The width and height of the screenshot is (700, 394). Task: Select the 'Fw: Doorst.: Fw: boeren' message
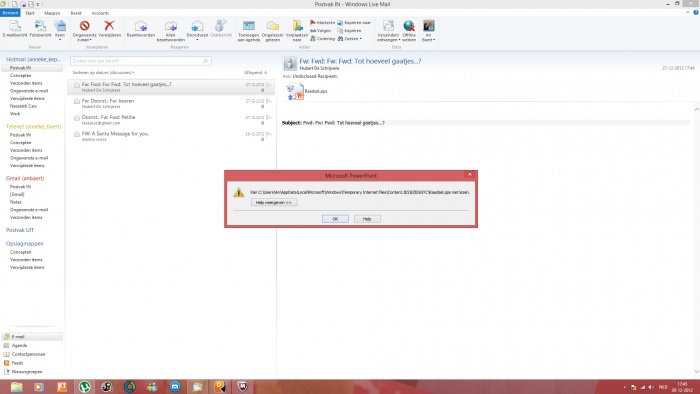pos(171,104)
